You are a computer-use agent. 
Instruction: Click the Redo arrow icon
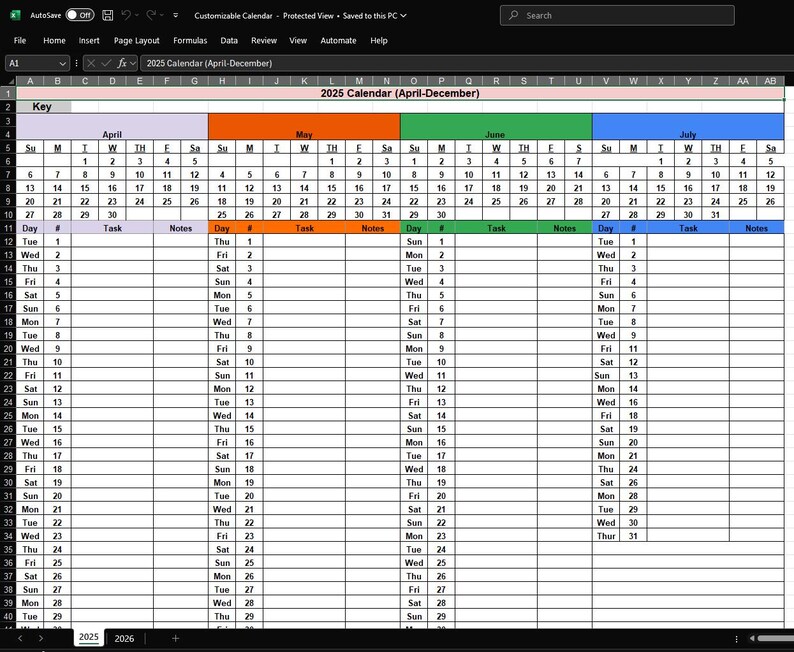pos(151,15)
